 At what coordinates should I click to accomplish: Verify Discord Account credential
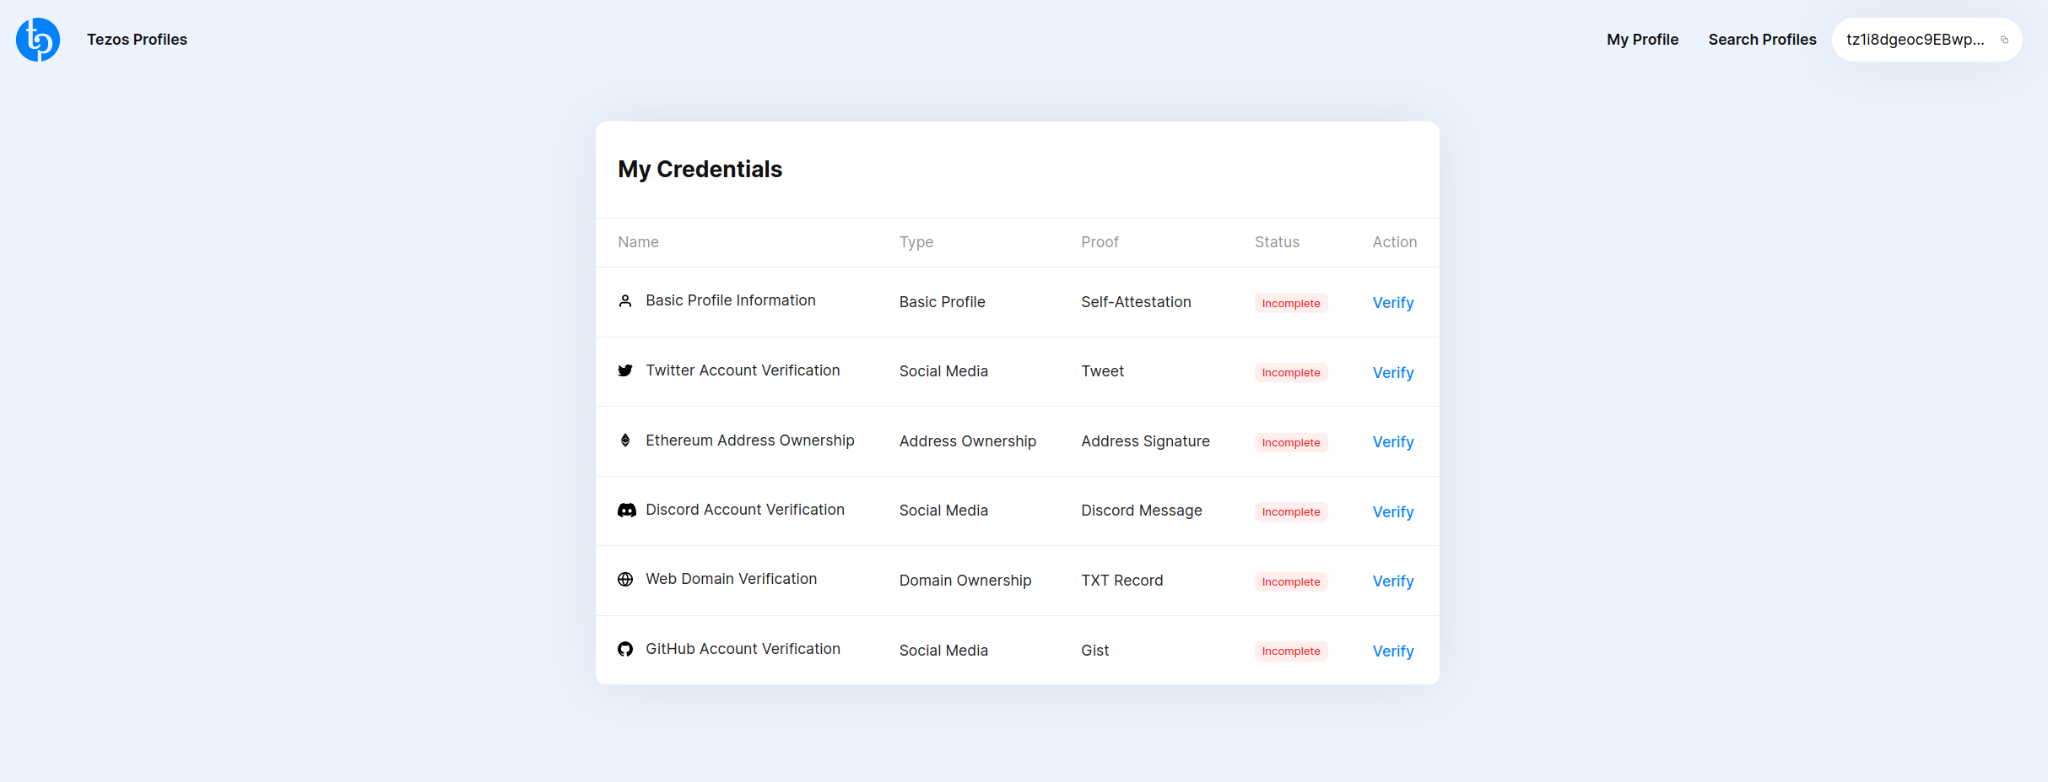(1393, 512)
